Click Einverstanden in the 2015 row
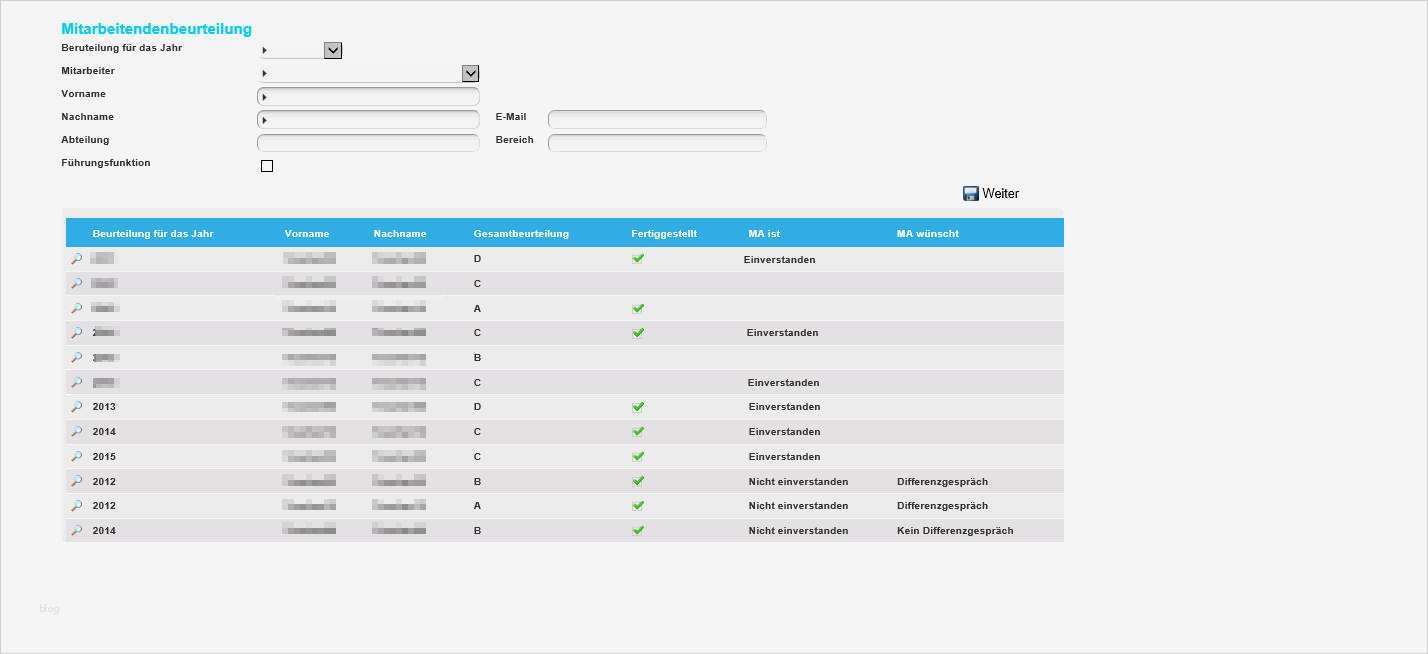 coord(784,457)
